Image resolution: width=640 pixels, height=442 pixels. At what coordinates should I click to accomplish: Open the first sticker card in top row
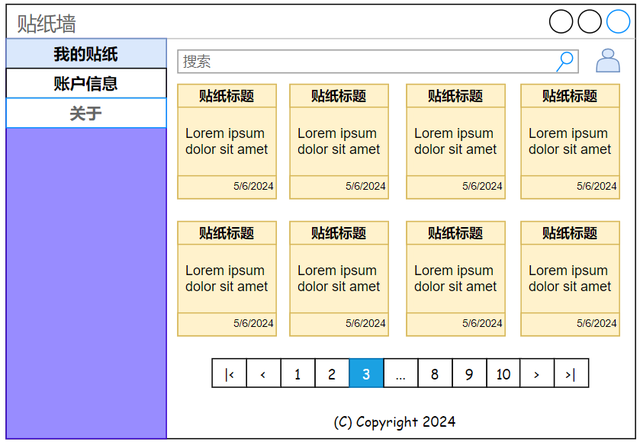pos(227,142)
